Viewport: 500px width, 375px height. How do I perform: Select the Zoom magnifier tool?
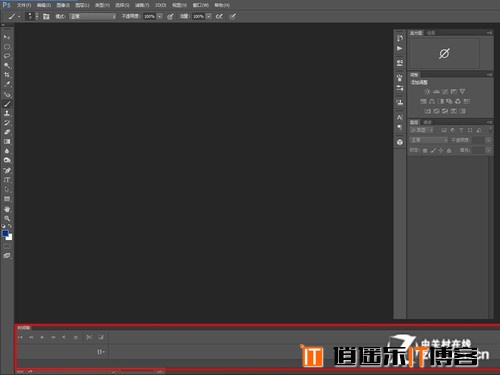tap(7, 219)
